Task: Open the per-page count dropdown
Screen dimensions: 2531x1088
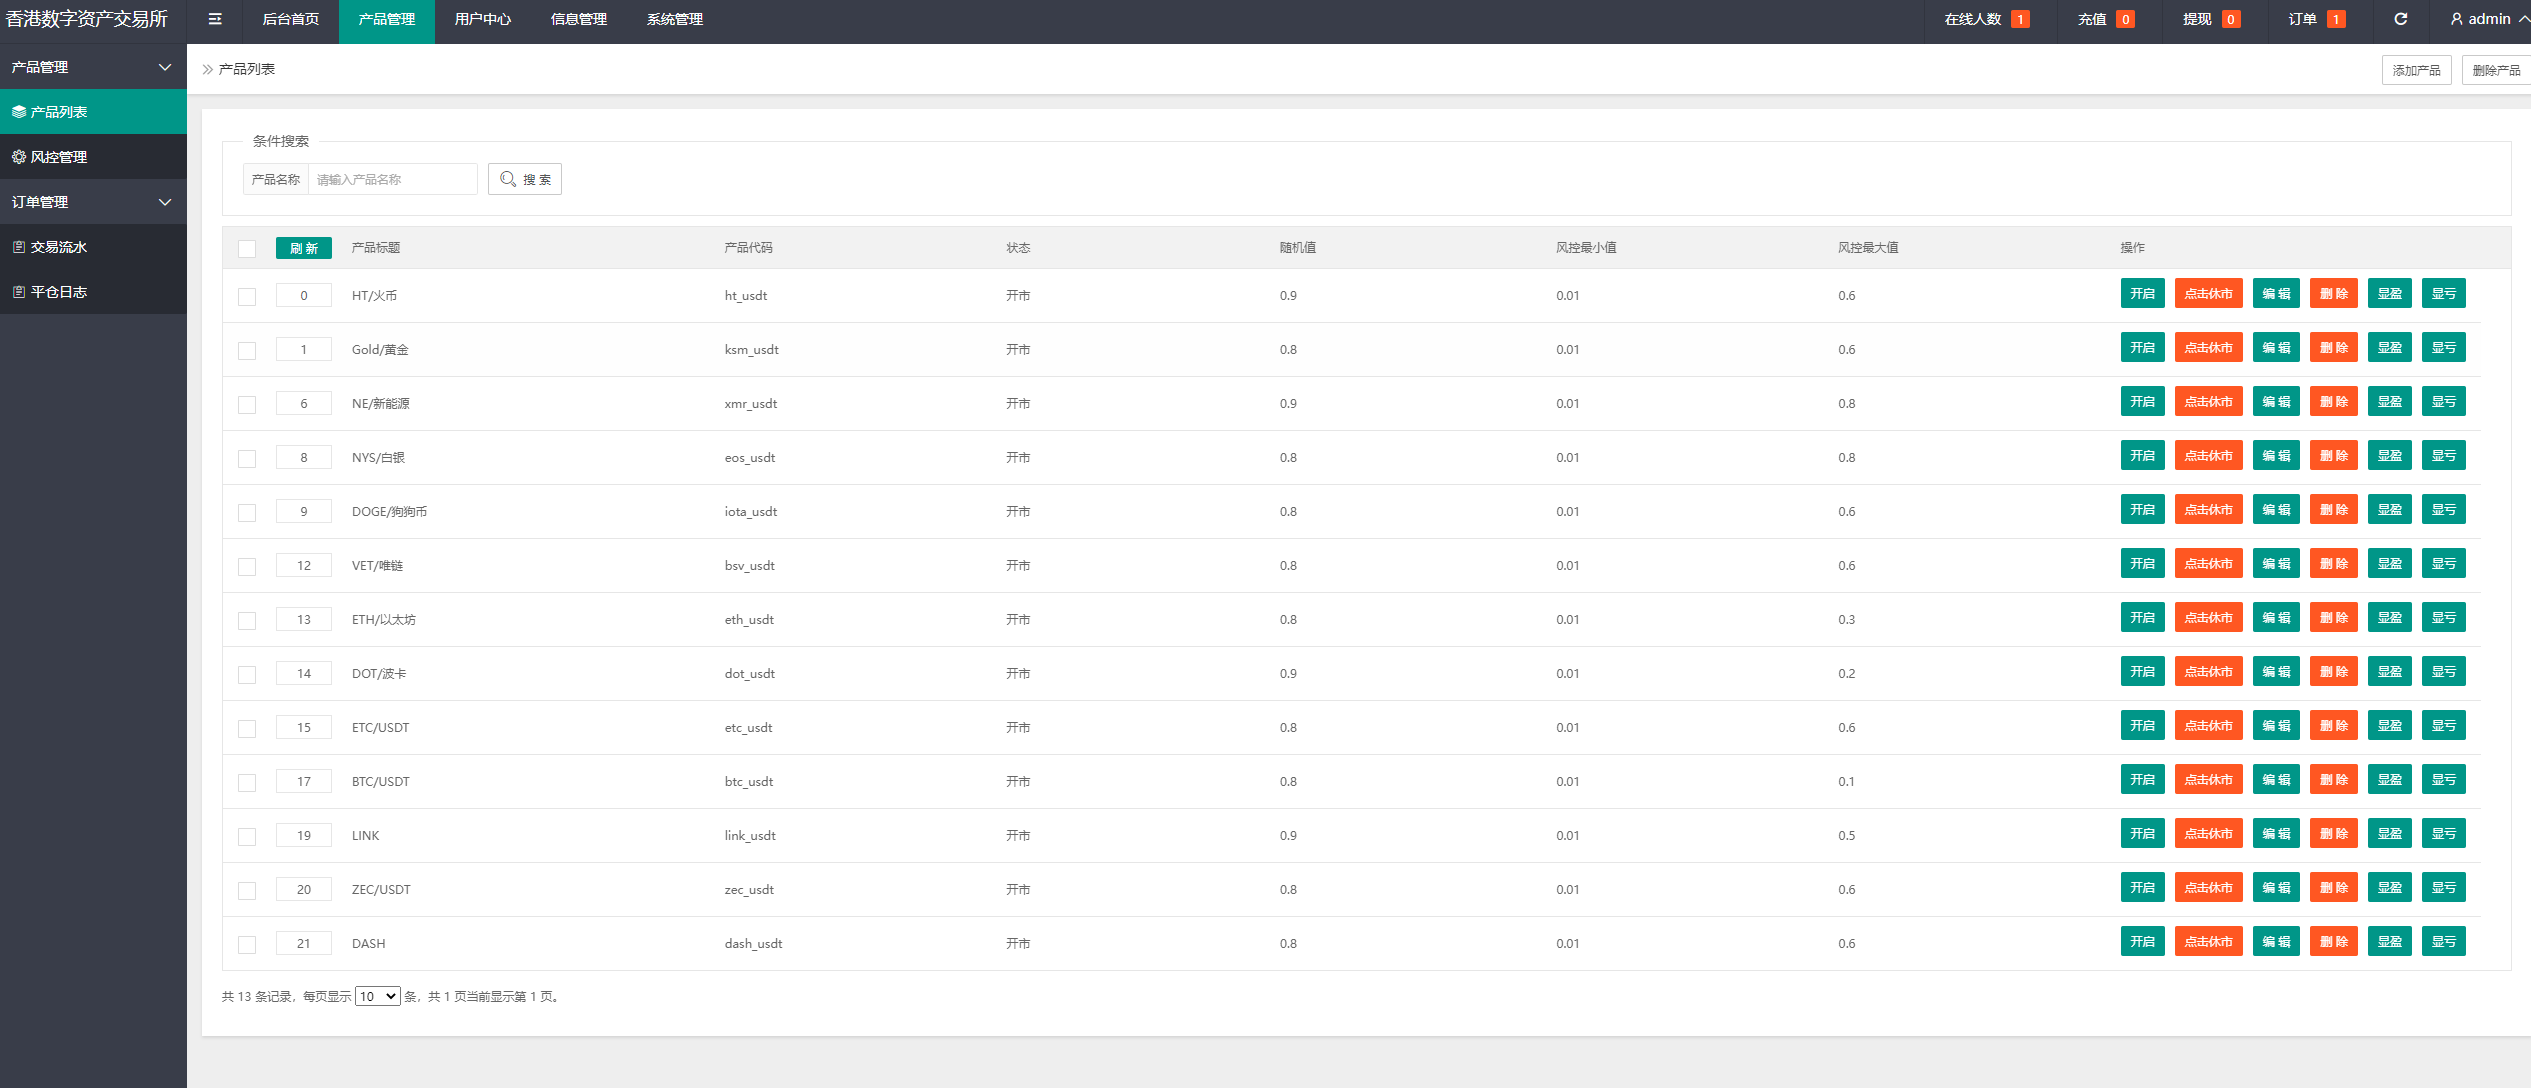Action: point(377,996)
